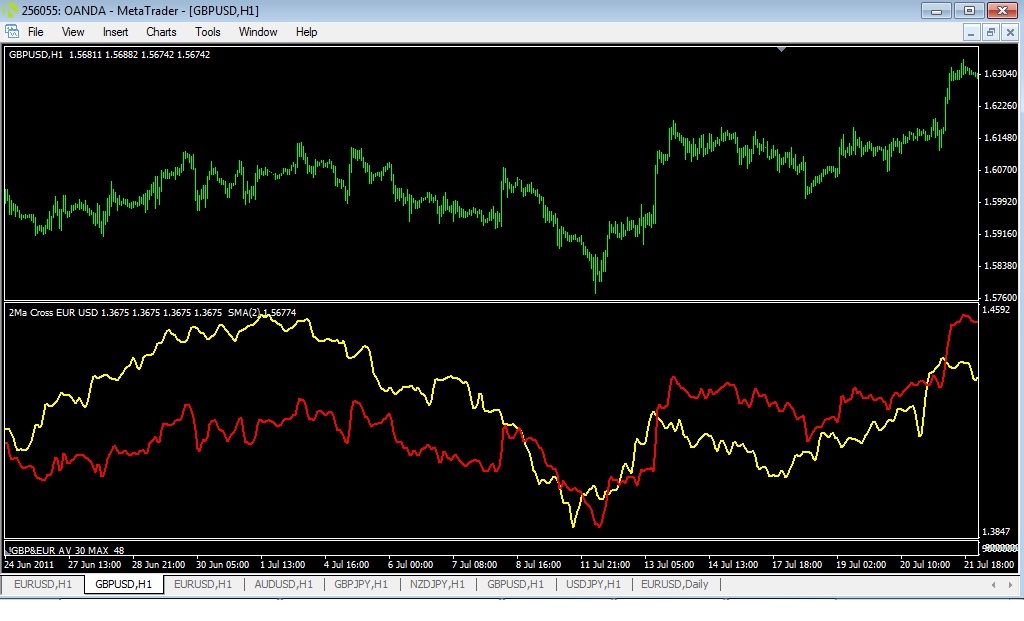Screen dimensions: 1024x621
Task: Minimize the inner GBPUSD chart window
Action: 971,32
